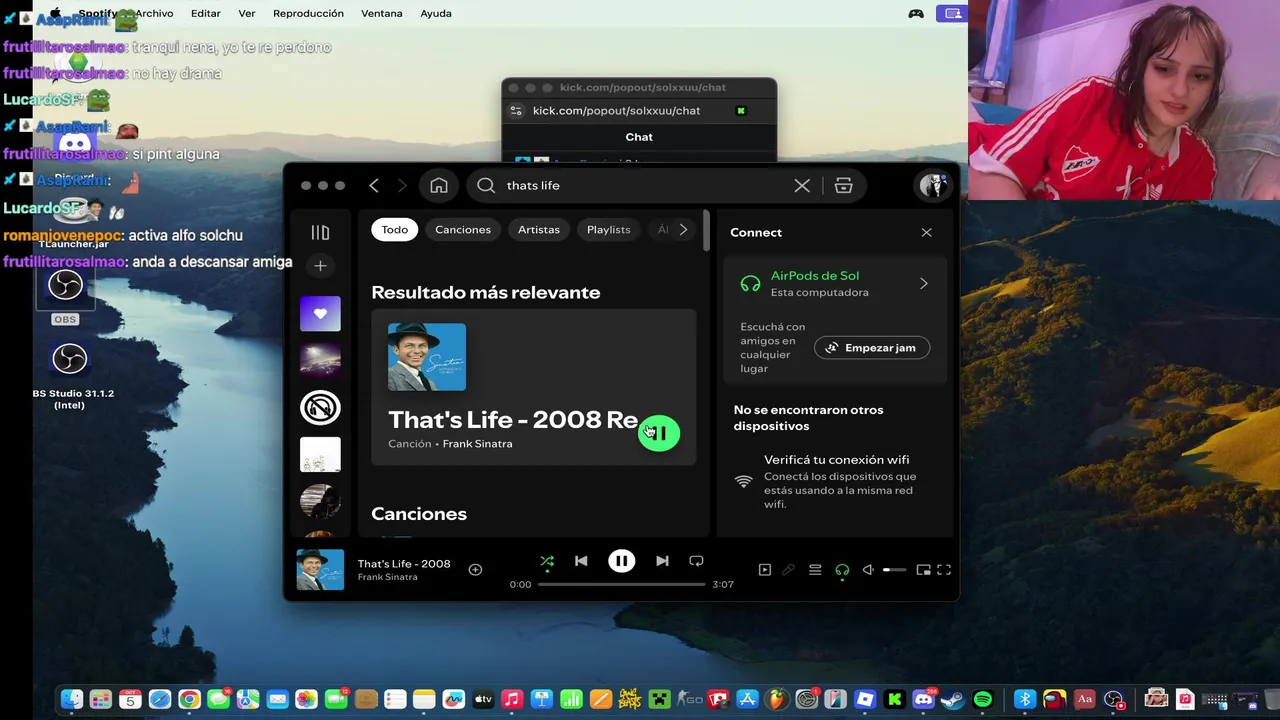Skip to the next track
1280x720 pixels.
point(662,561)
